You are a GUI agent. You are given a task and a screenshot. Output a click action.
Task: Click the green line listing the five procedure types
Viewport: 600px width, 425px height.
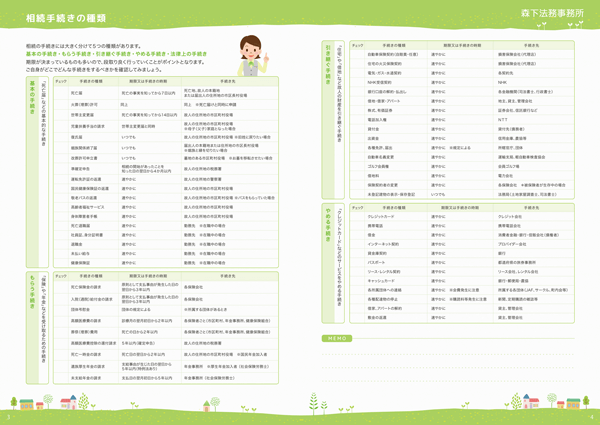(116, 54)
